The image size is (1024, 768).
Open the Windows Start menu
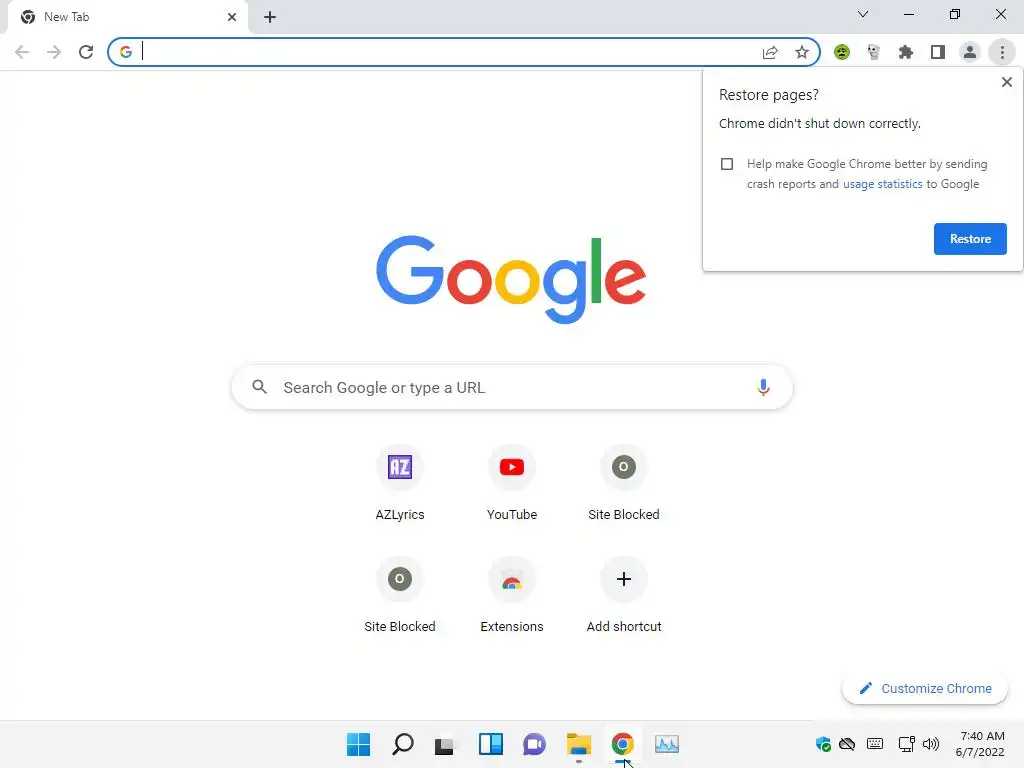359,744
